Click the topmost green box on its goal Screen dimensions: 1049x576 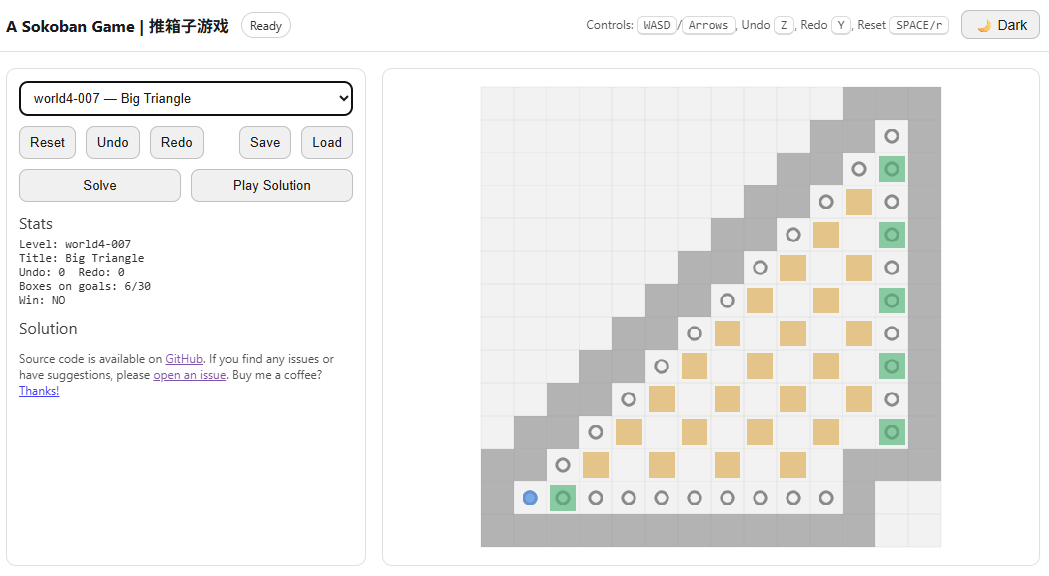pyautogui.click(x=891, y=169)
